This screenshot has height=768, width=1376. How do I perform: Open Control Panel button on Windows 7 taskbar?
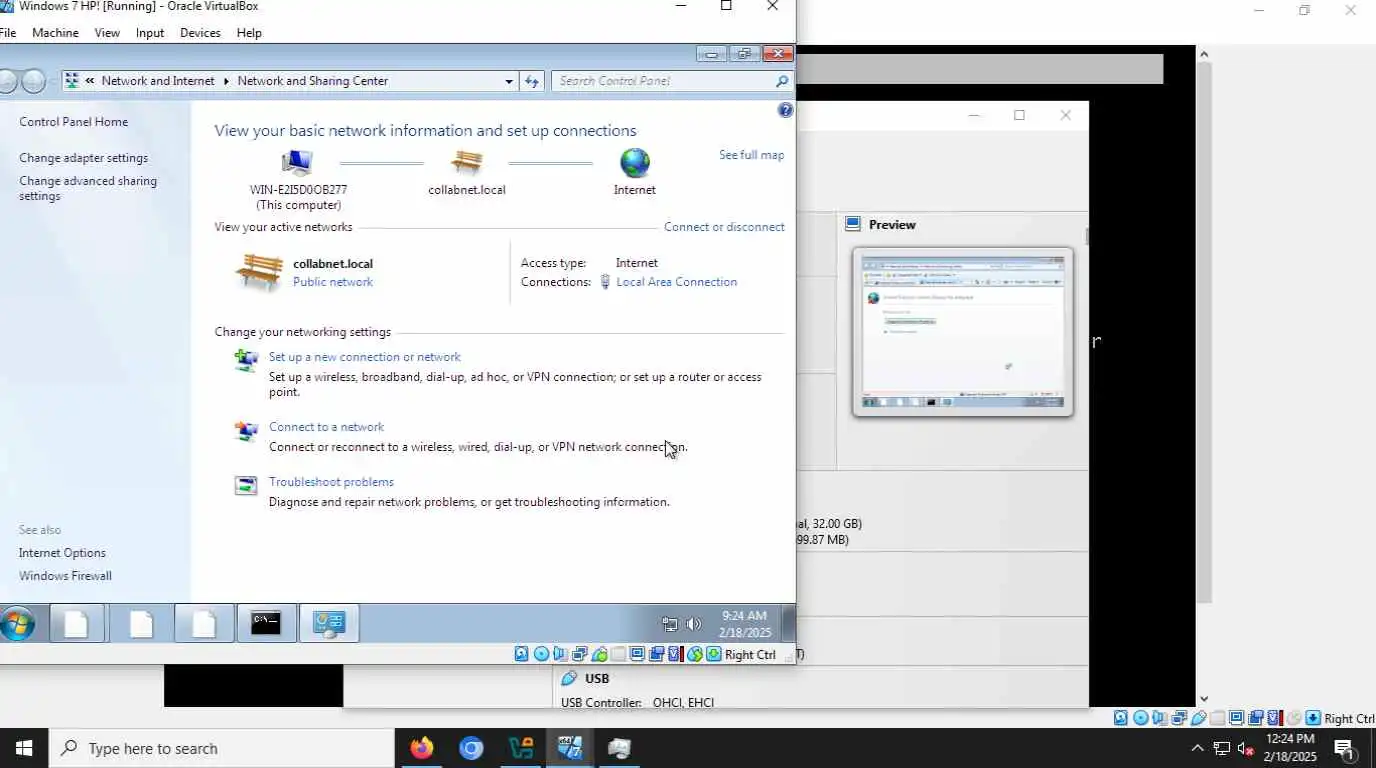click(329, 624)
